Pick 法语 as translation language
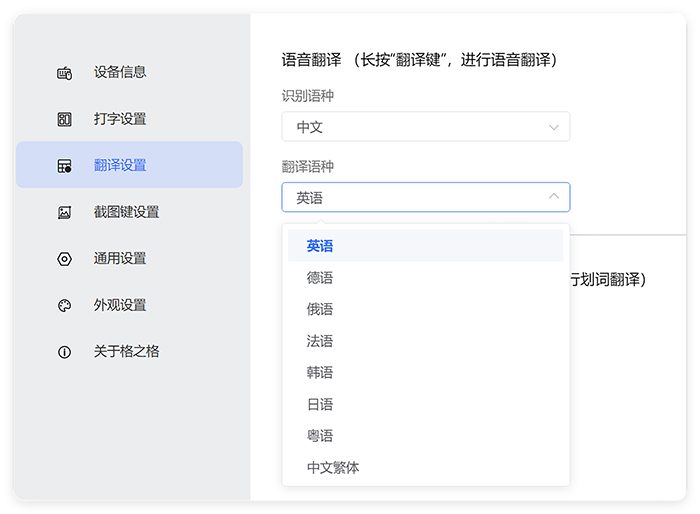The width and height of the screenshot is (700, 514). point(320,341)
